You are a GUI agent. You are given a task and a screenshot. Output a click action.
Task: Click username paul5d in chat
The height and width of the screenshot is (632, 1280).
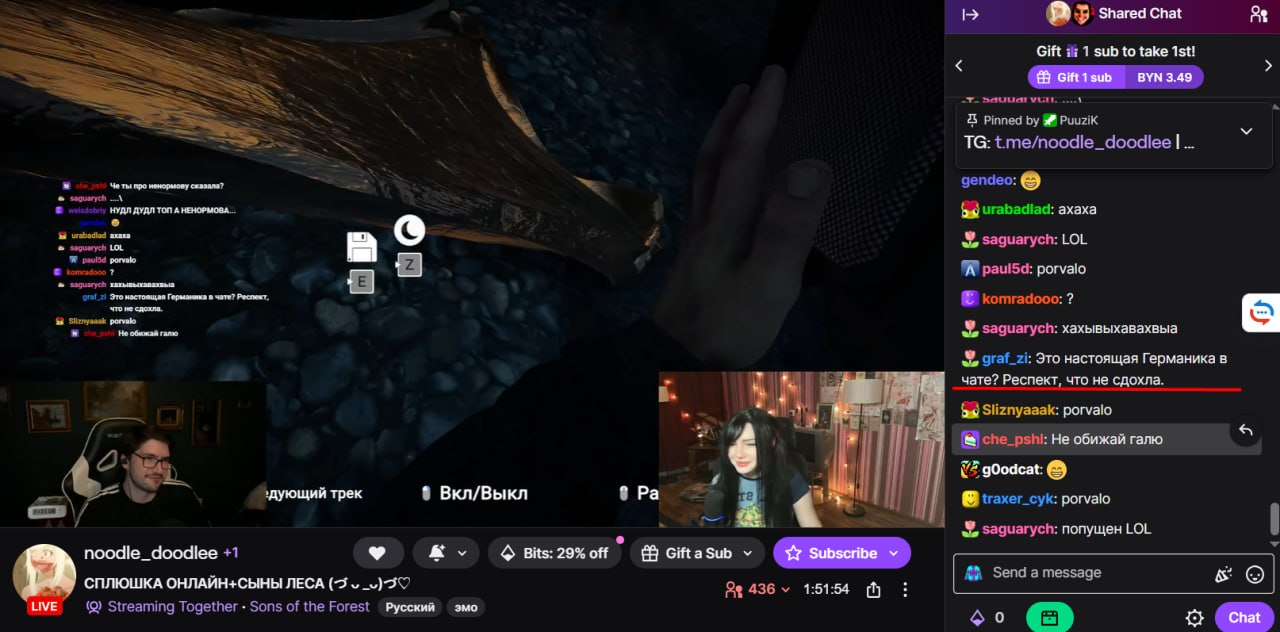pos(1004,269)
